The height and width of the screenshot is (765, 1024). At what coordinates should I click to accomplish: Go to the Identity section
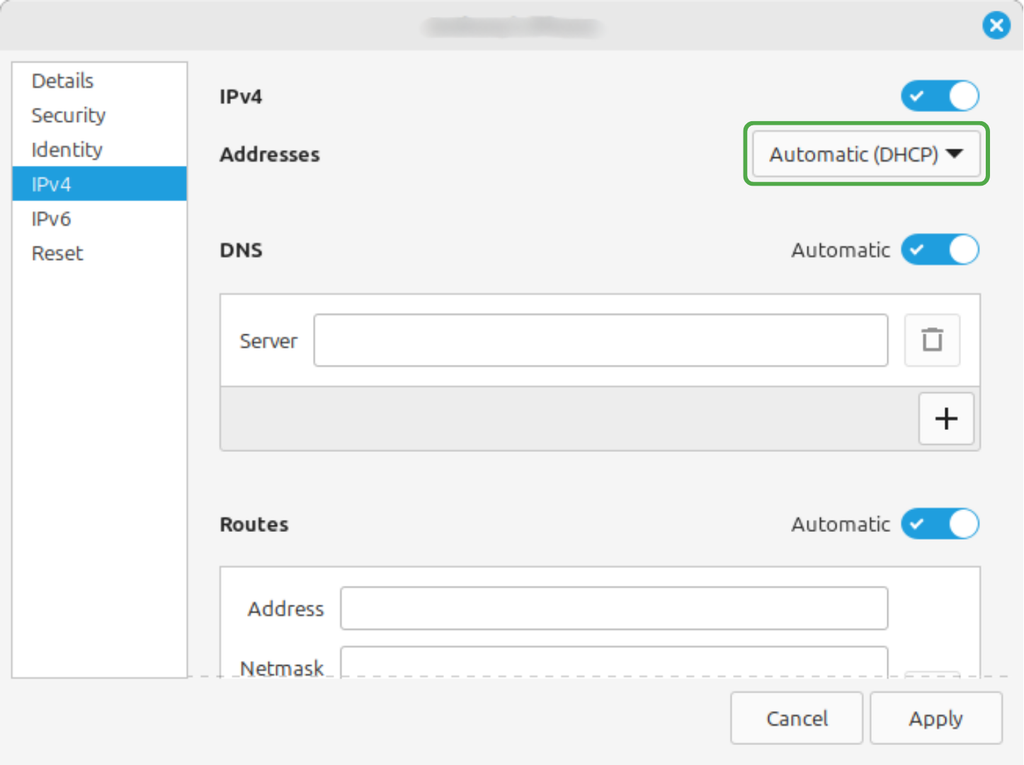tap(99, 150)
